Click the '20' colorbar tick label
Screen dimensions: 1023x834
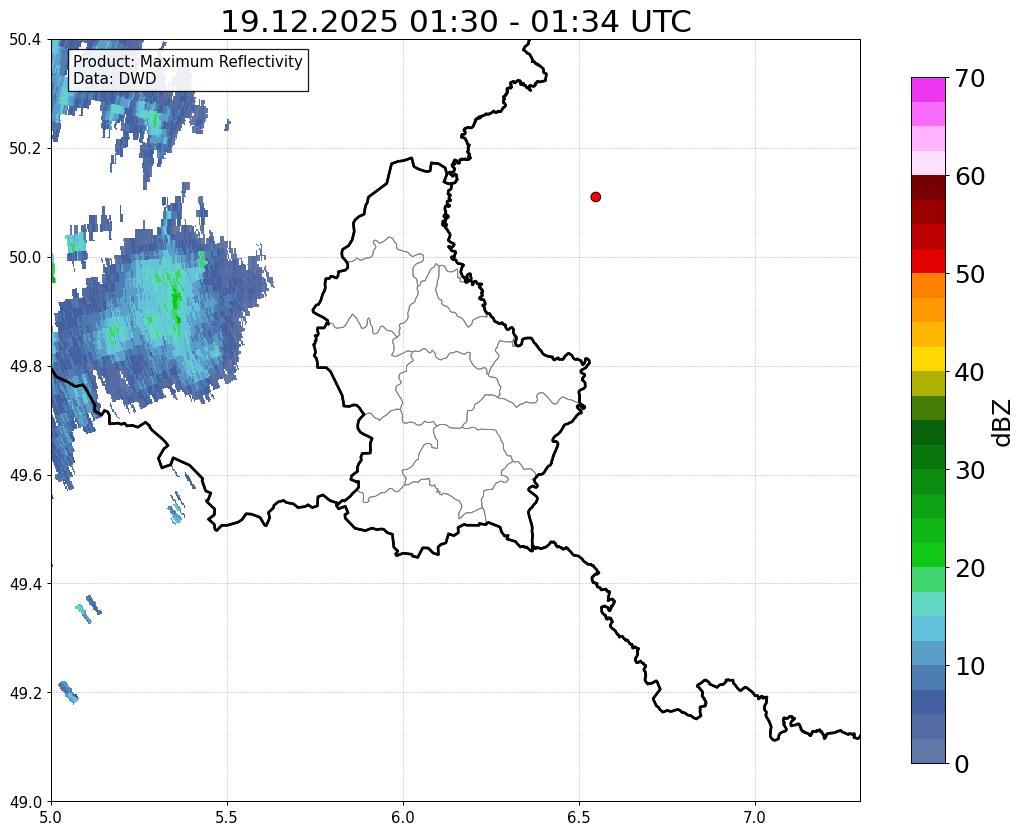970,568
